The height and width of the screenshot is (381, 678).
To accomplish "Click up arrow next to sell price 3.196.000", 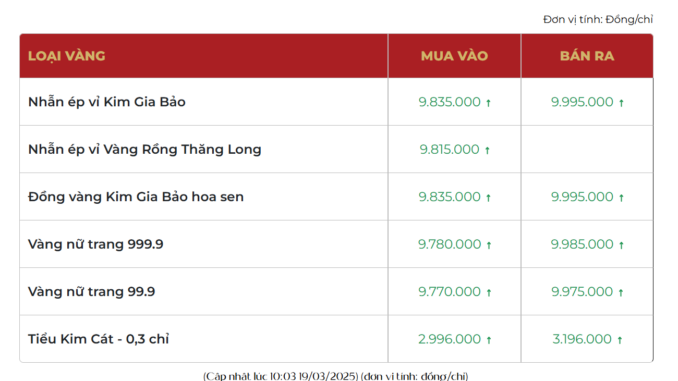I will pyautogui.click(x=620, y=340).
